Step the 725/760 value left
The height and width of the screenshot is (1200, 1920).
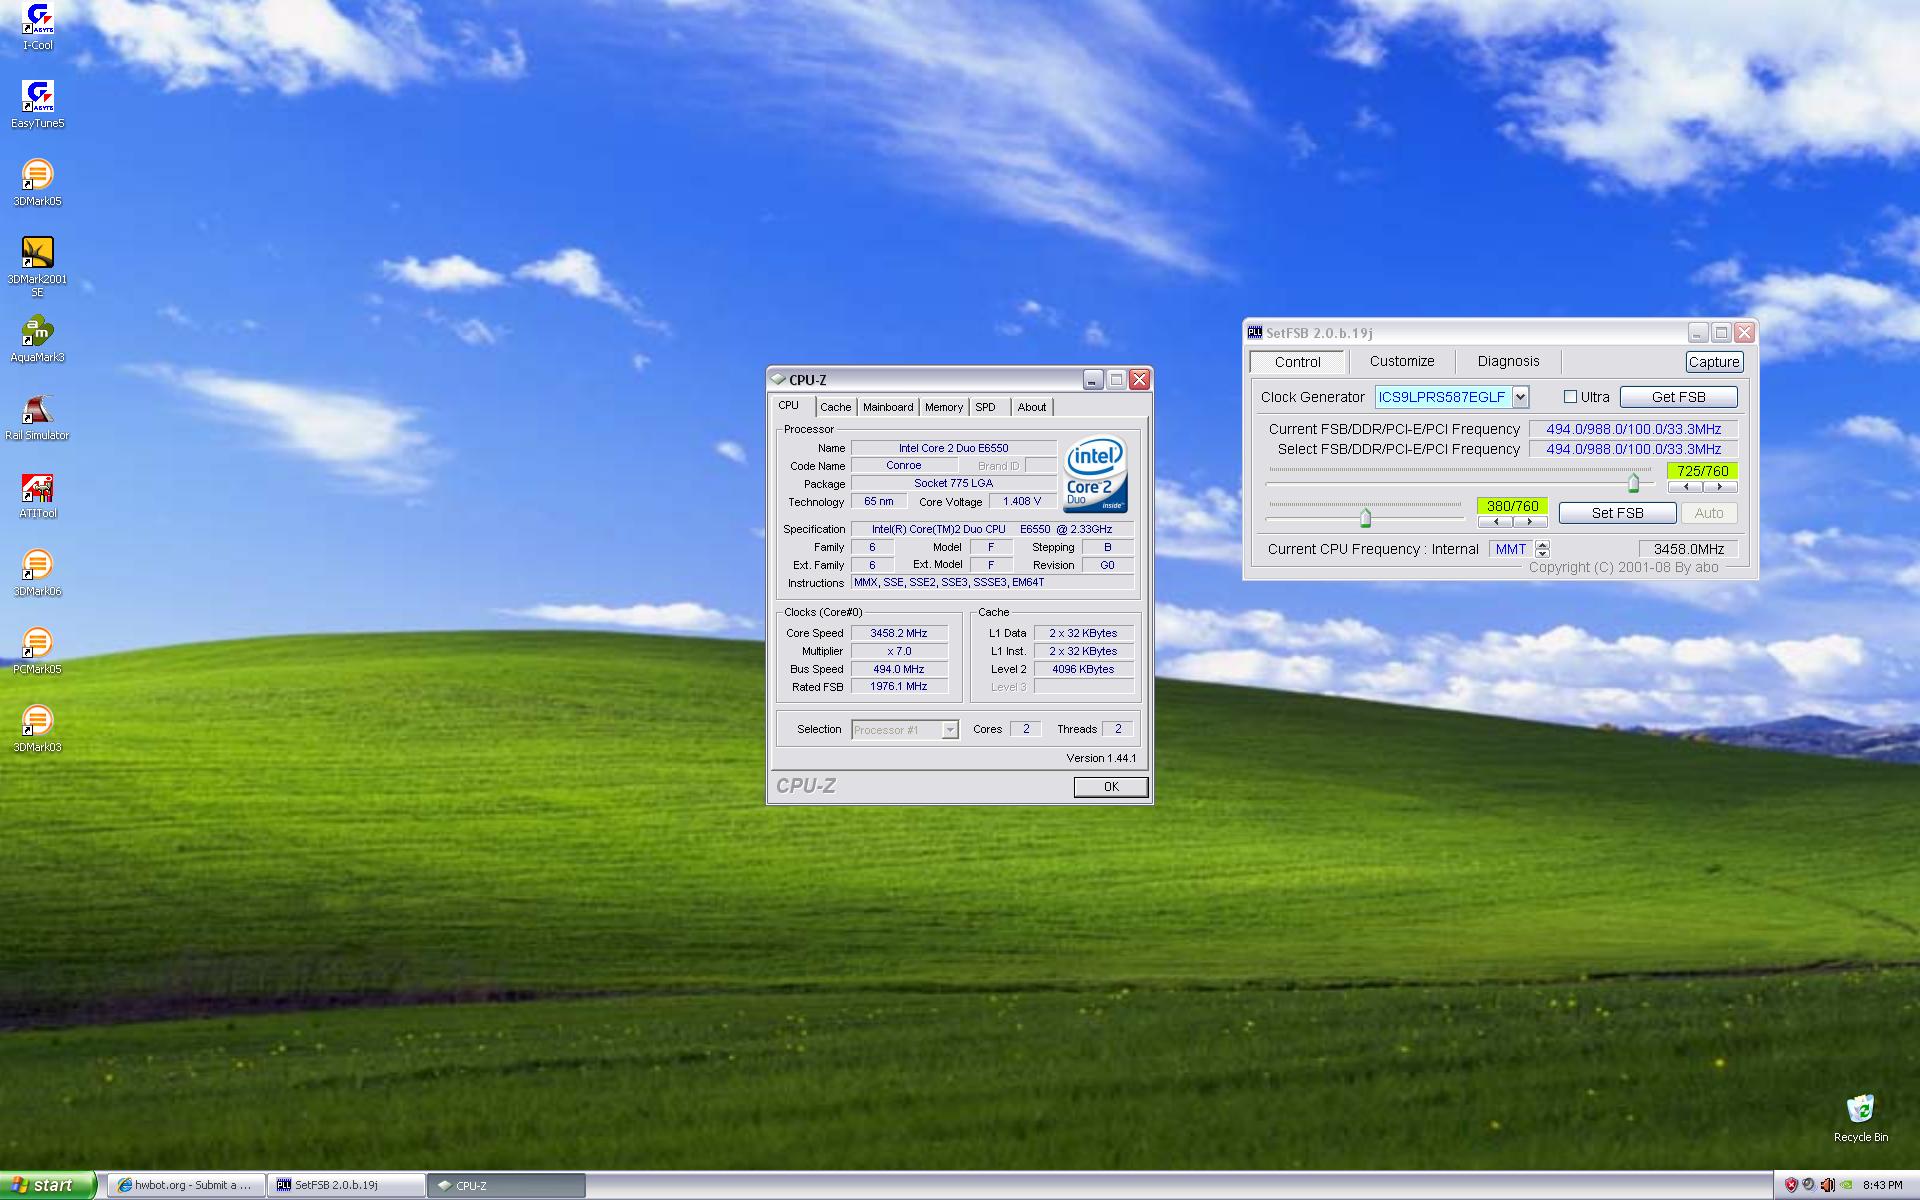click(x=1685, y=487)
